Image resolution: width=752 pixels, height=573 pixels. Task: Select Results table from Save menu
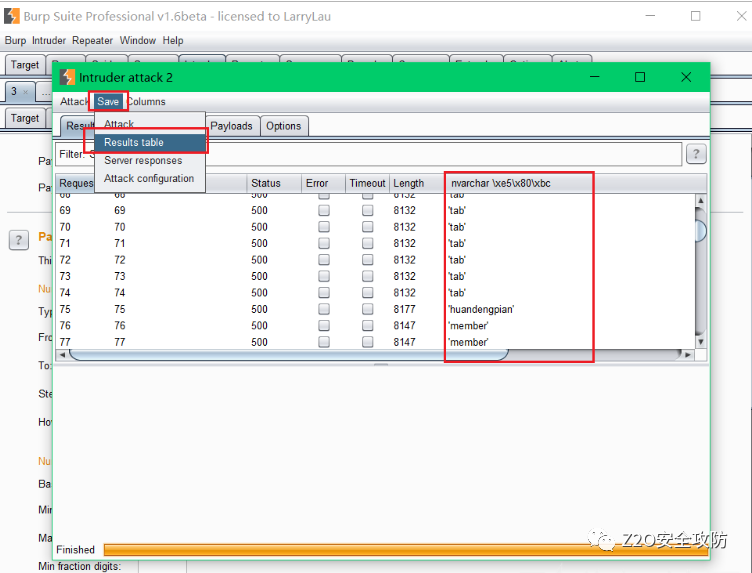pyautogui.click(x=150, y=142)
